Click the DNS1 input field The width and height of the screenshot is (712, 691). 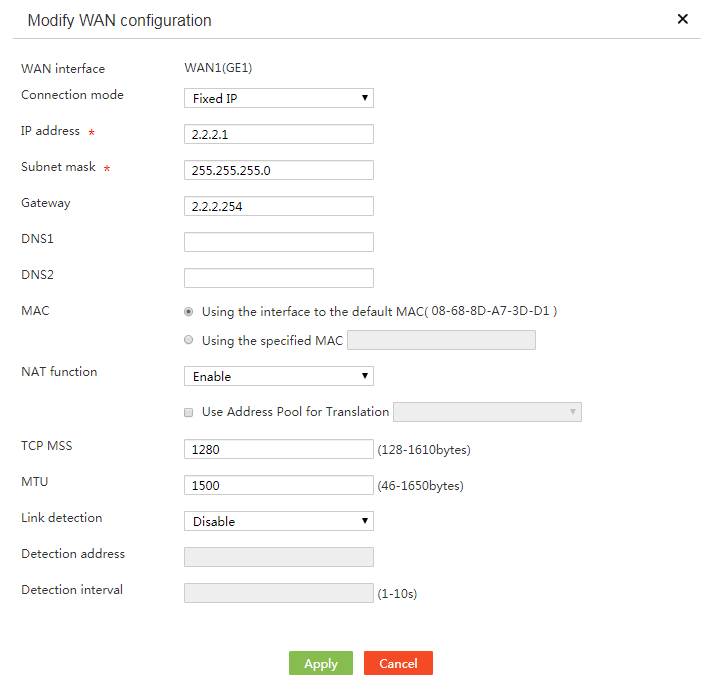[278, 242]
